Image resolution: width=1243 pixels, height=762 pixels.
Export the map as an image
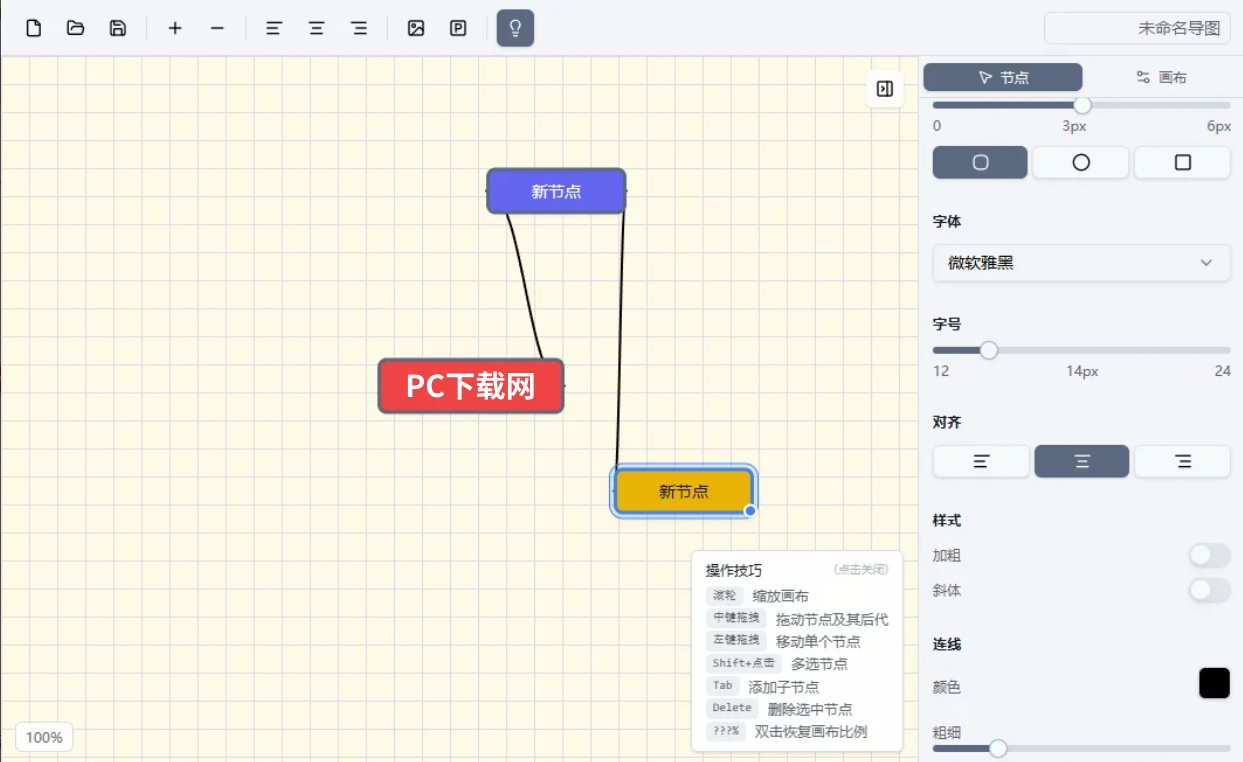pyautogui.click(x=416, y=28)
